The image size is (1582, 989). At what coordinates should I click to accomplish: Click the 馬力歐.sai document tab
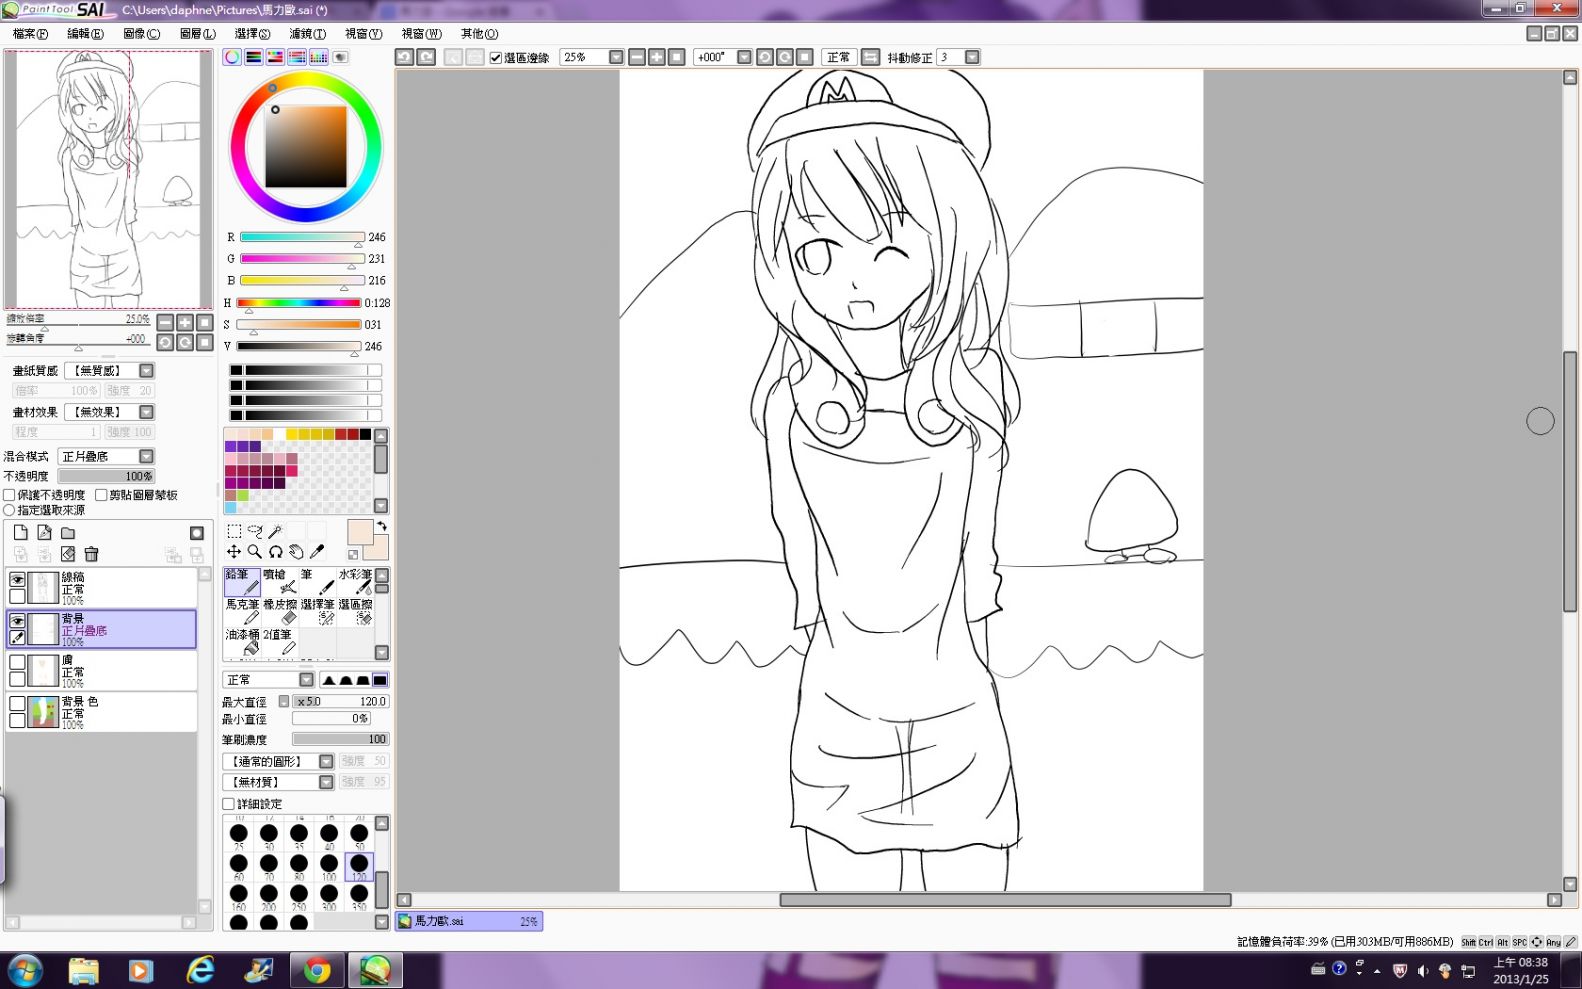tap(469, 921)
